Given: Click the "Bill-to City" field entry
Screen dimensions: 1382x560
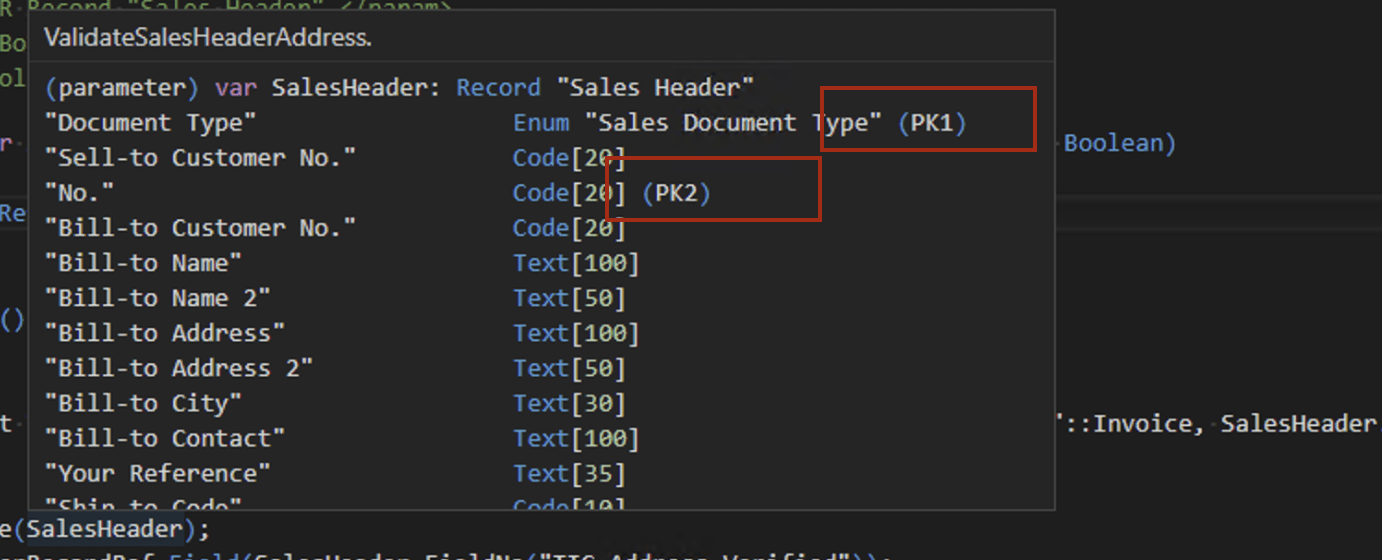Looking at the screenshot, I should click(144, 403).
